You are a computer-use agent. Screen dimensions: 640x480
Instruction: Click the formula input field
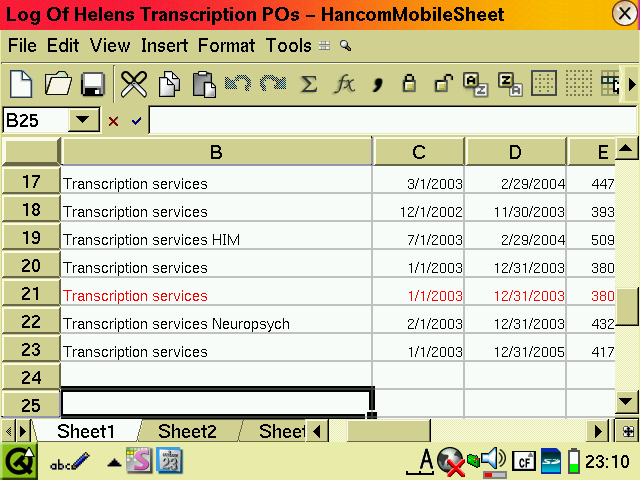click(393, 120)
